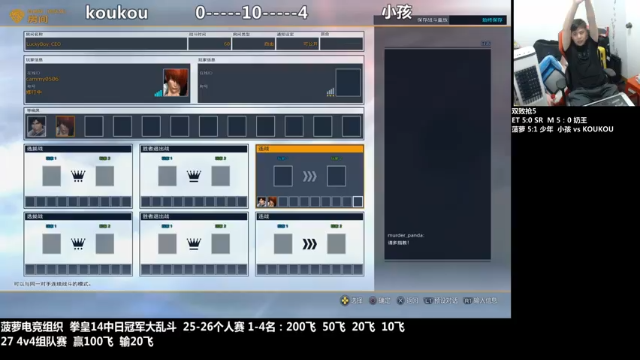Click the grey signal bars in opponent panel
Screen dimensions: 640x360
click(330, 93)
